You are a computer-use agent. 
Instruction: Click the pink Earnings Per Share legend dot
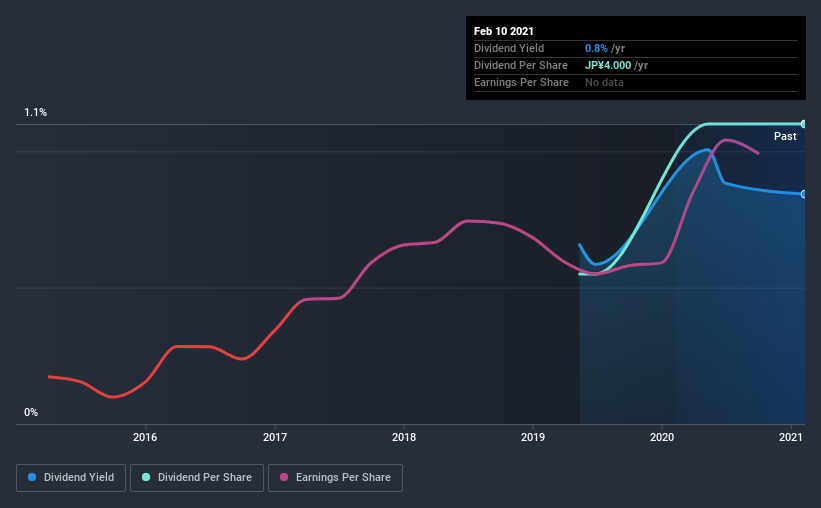point(284,477)
